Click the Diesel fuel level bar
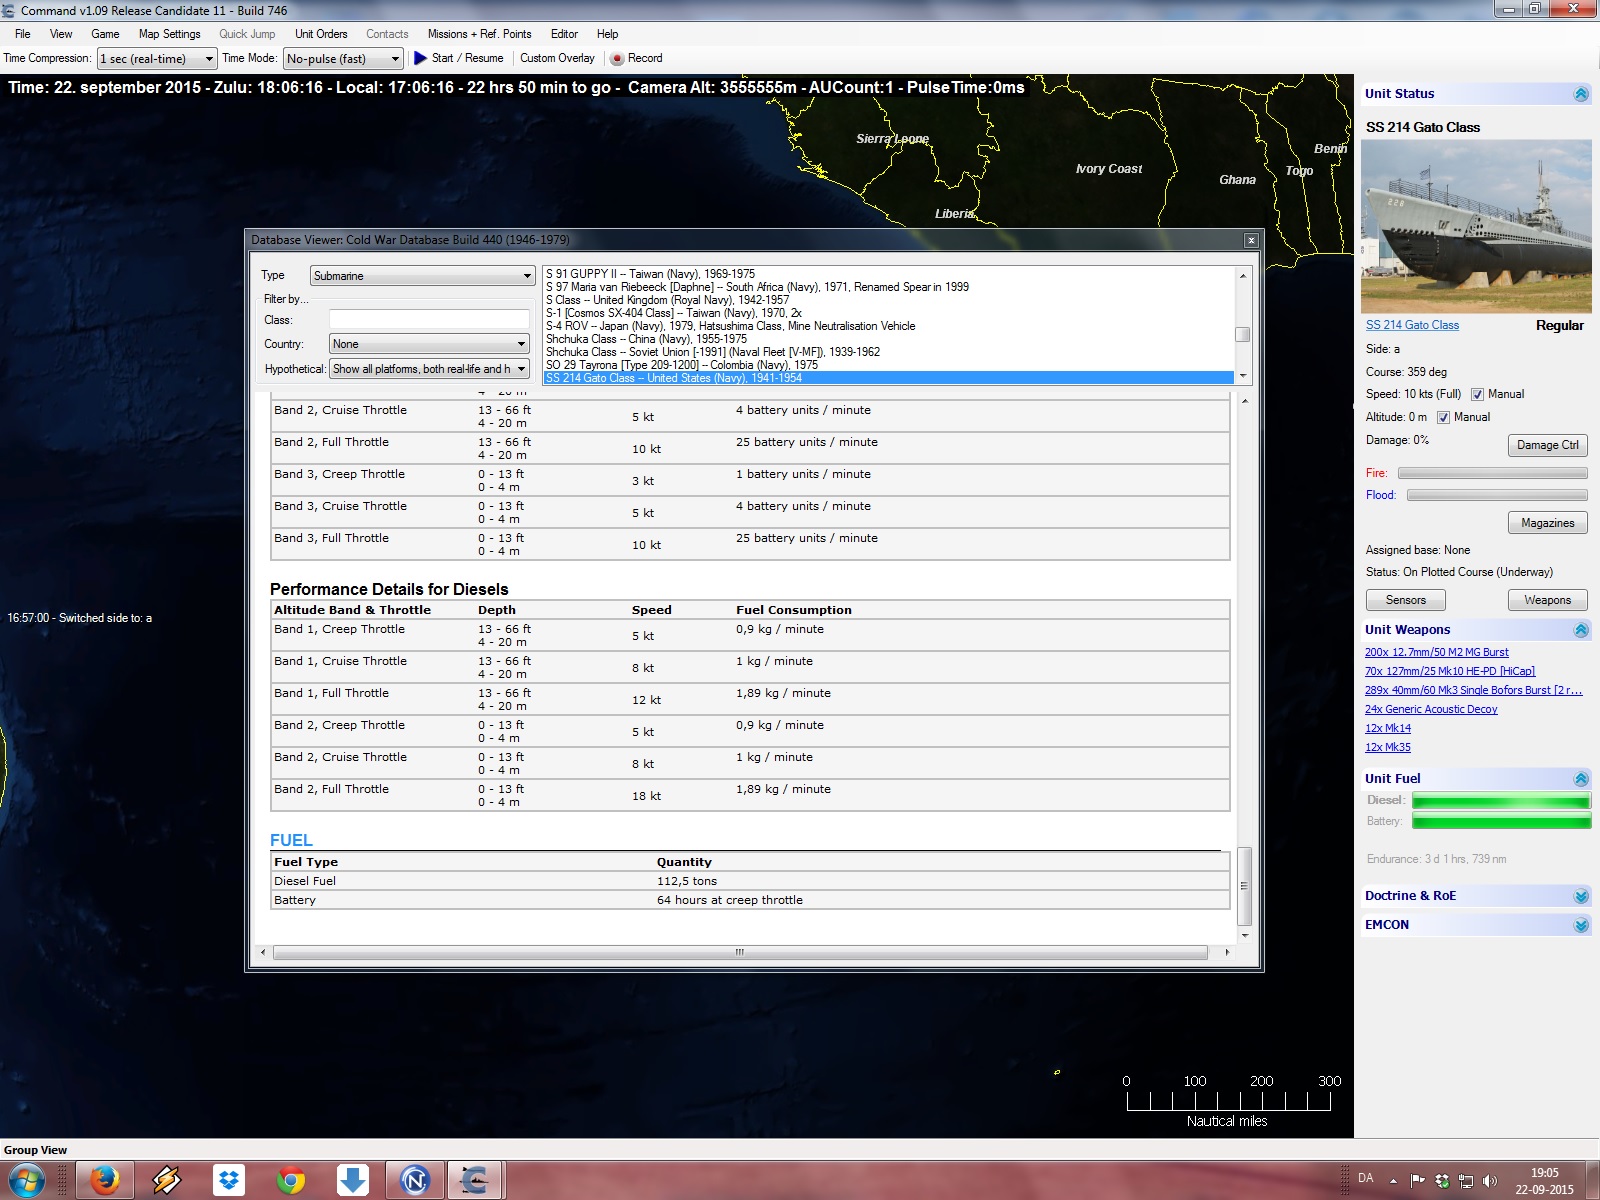This screenshot has height=1200, width=1600. click(x=1500, y=801)
